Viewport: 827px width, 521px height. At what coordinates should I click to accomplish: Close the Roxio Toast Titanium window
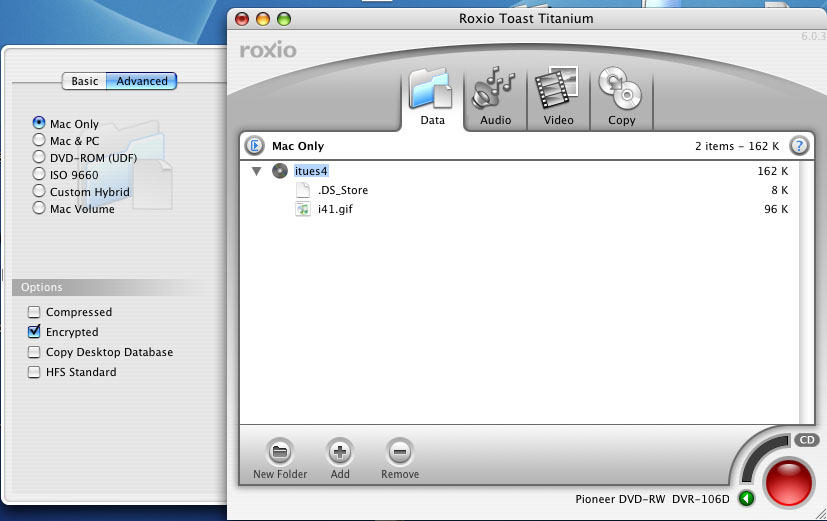coord(242,19)
